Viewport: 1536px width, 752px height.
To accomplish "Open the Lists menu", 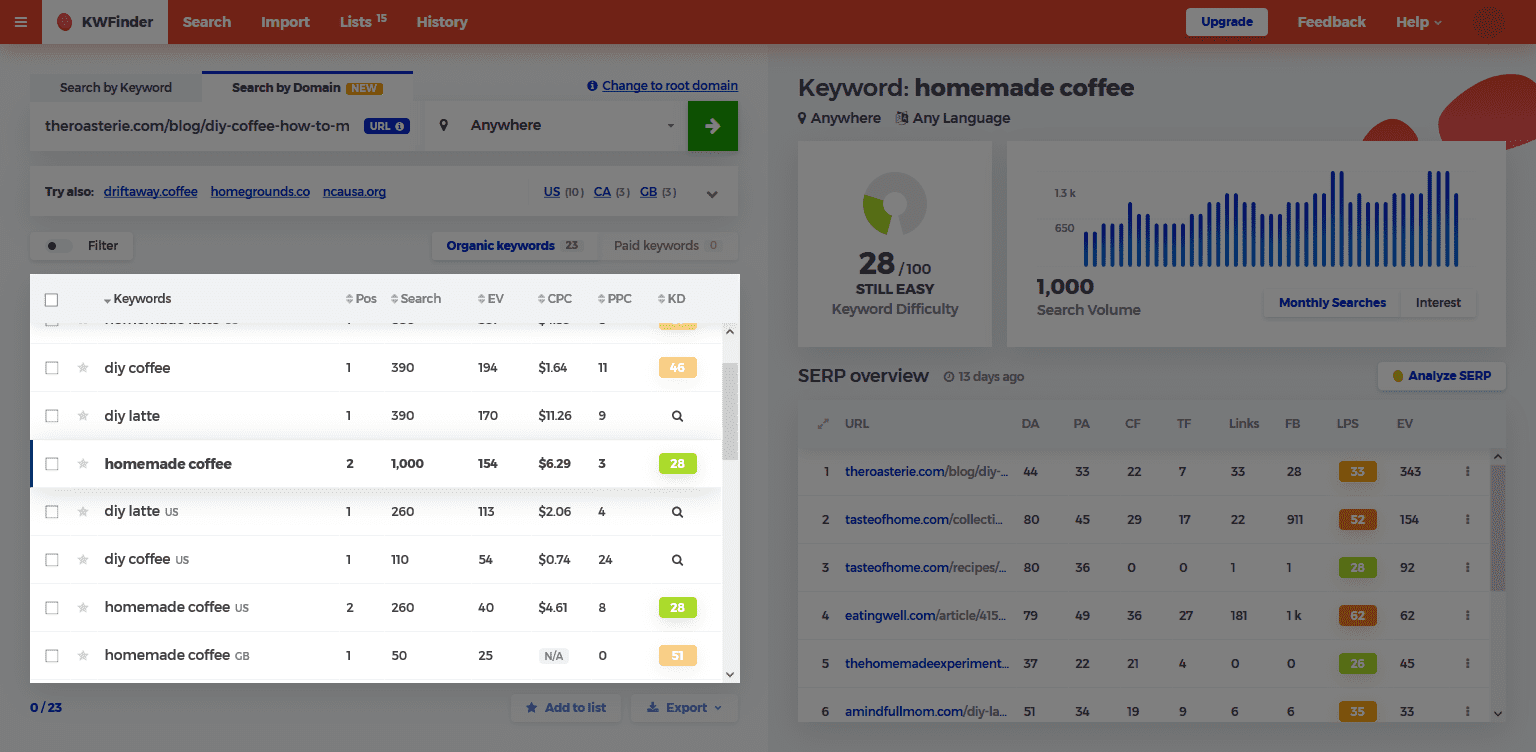I will click(x=363, y=22).
